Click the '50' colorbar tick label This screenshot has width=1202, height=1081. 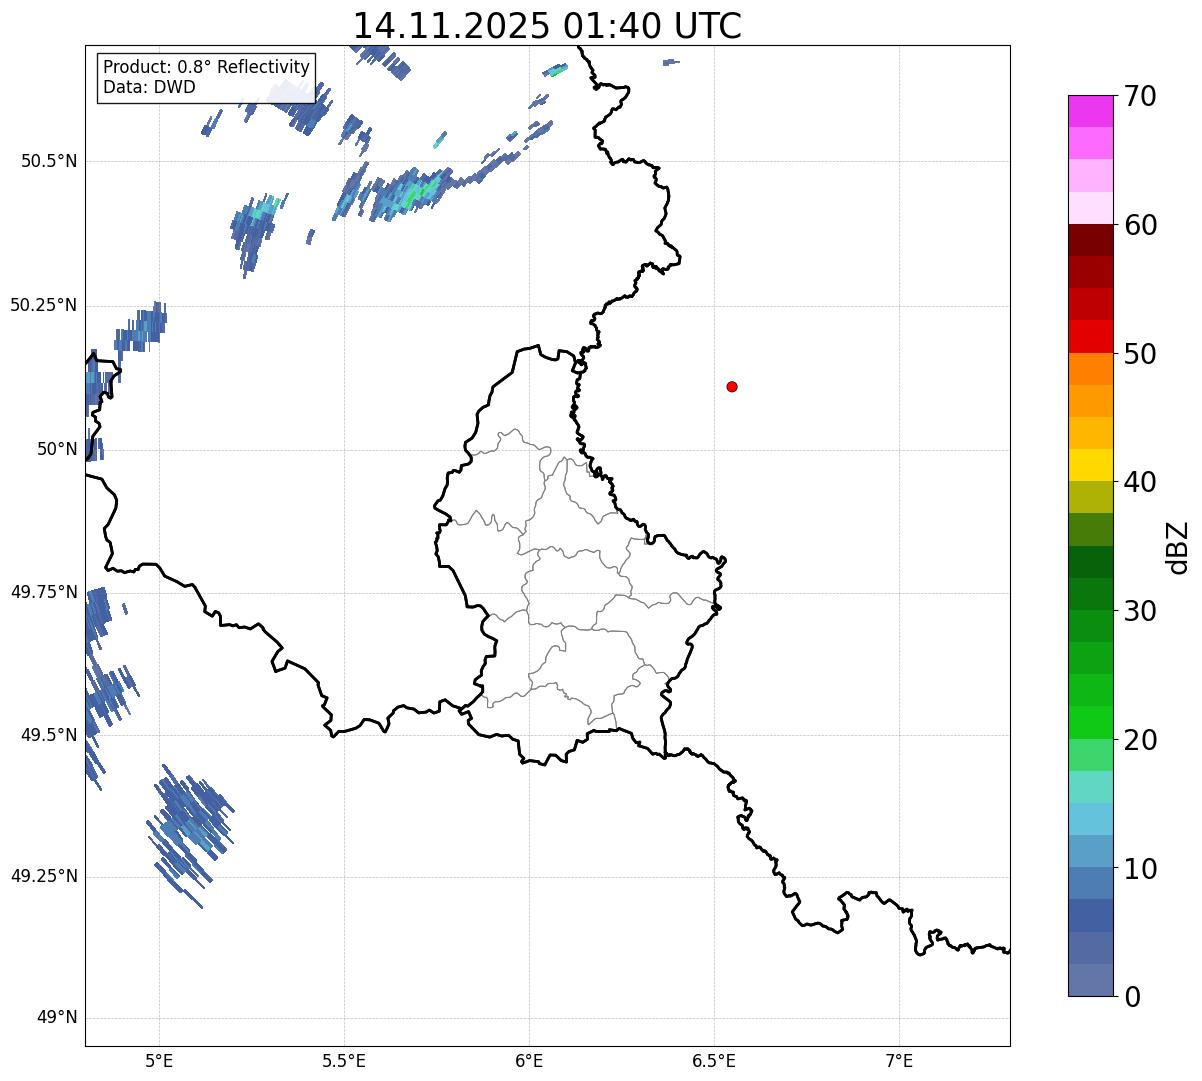click(x=1140, y=355)
